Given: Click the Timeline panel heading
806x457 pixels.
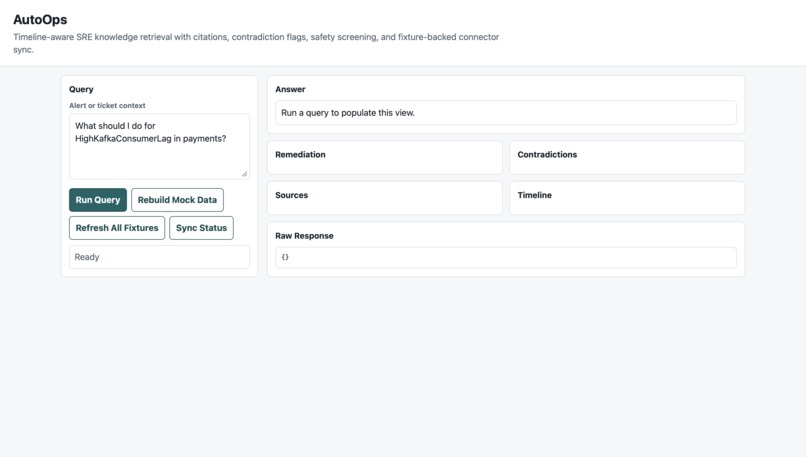Looking at the screenshot, I should pos(535,195).
